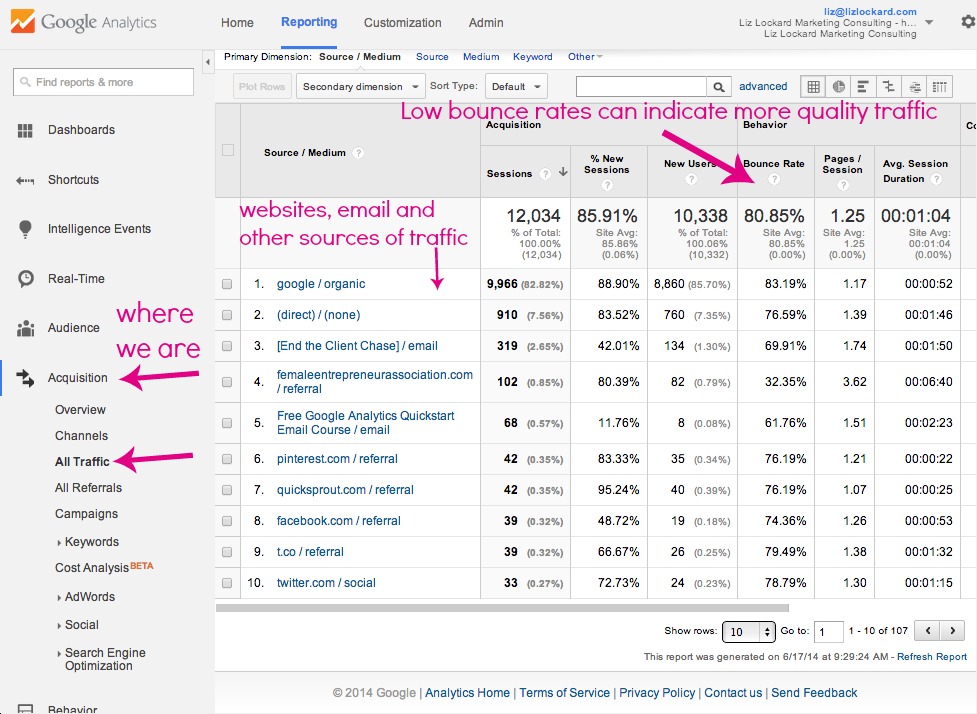Open the account selector dropdown arrow
Screen dimensions: 977x714
[x=929, y=22]
